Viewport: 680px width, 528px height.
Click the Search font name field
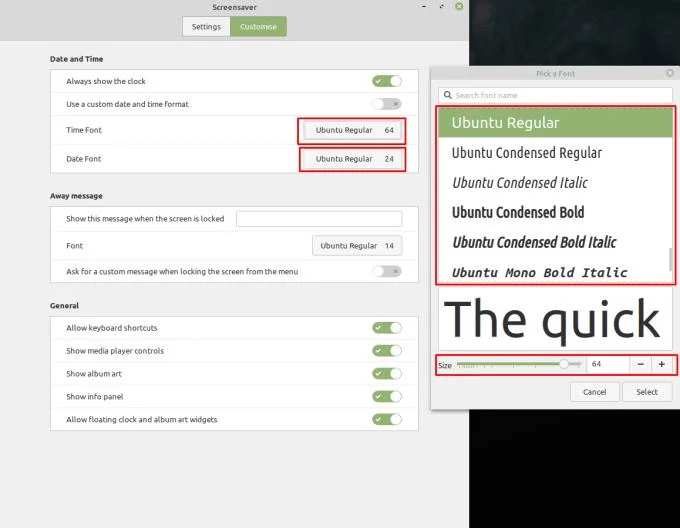[x=555, y=95]
